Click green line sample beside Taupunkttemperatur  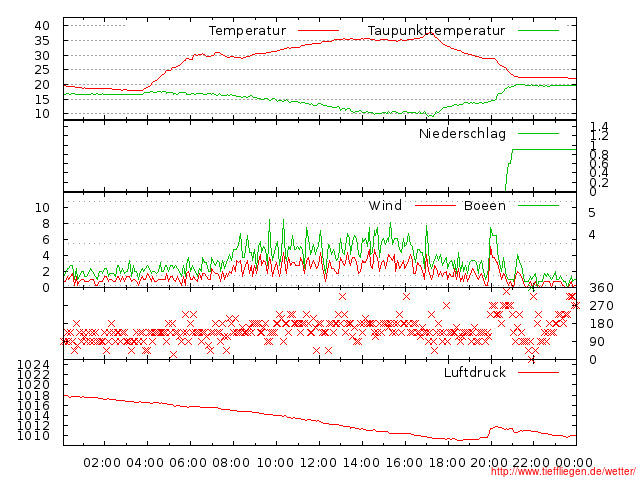click(538, 31)
